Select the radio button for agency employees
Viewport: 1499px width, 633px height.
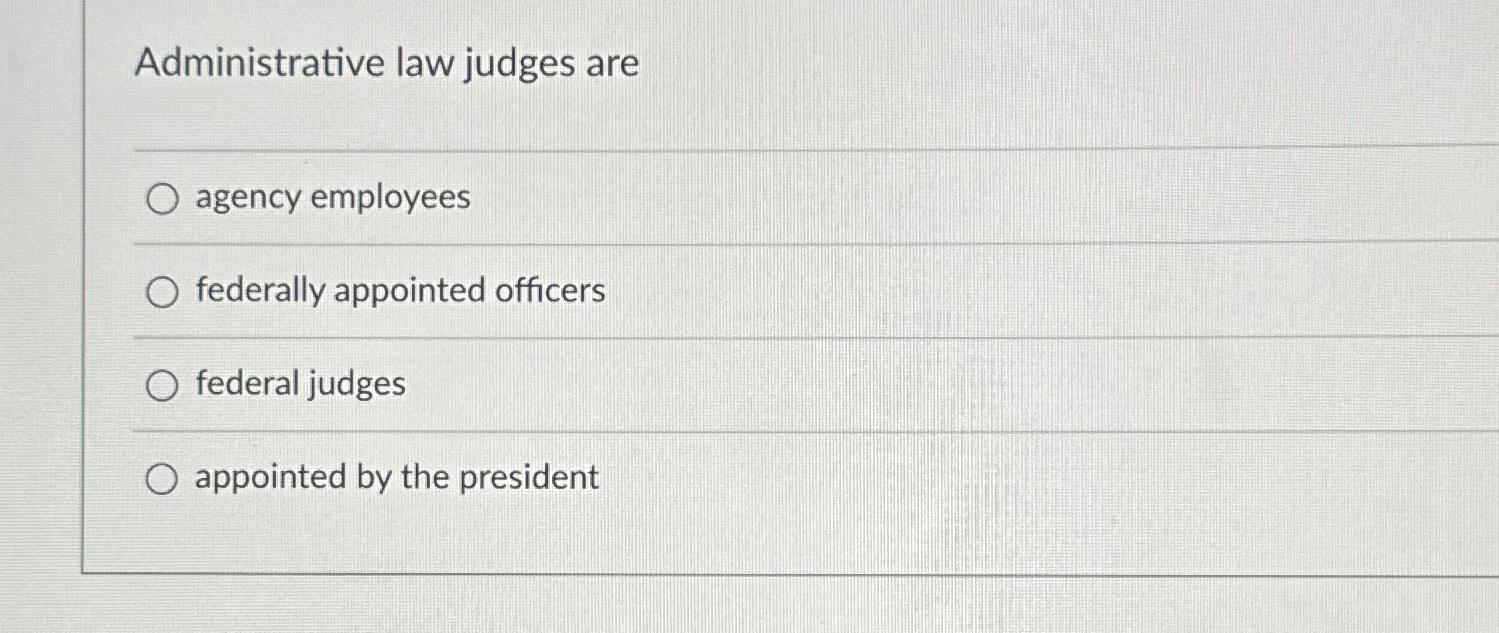coord(161,199)
